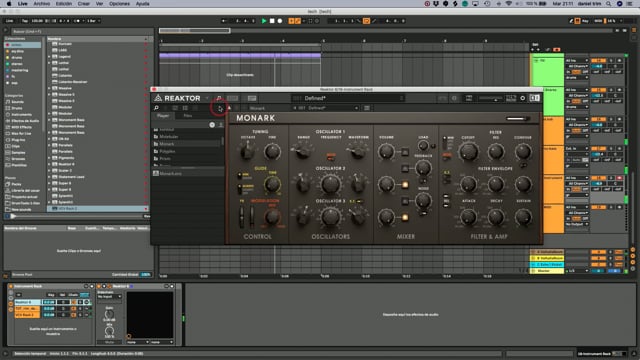
Task: Toggle Monark mixer Feedback on button
Action: point(405,168)
